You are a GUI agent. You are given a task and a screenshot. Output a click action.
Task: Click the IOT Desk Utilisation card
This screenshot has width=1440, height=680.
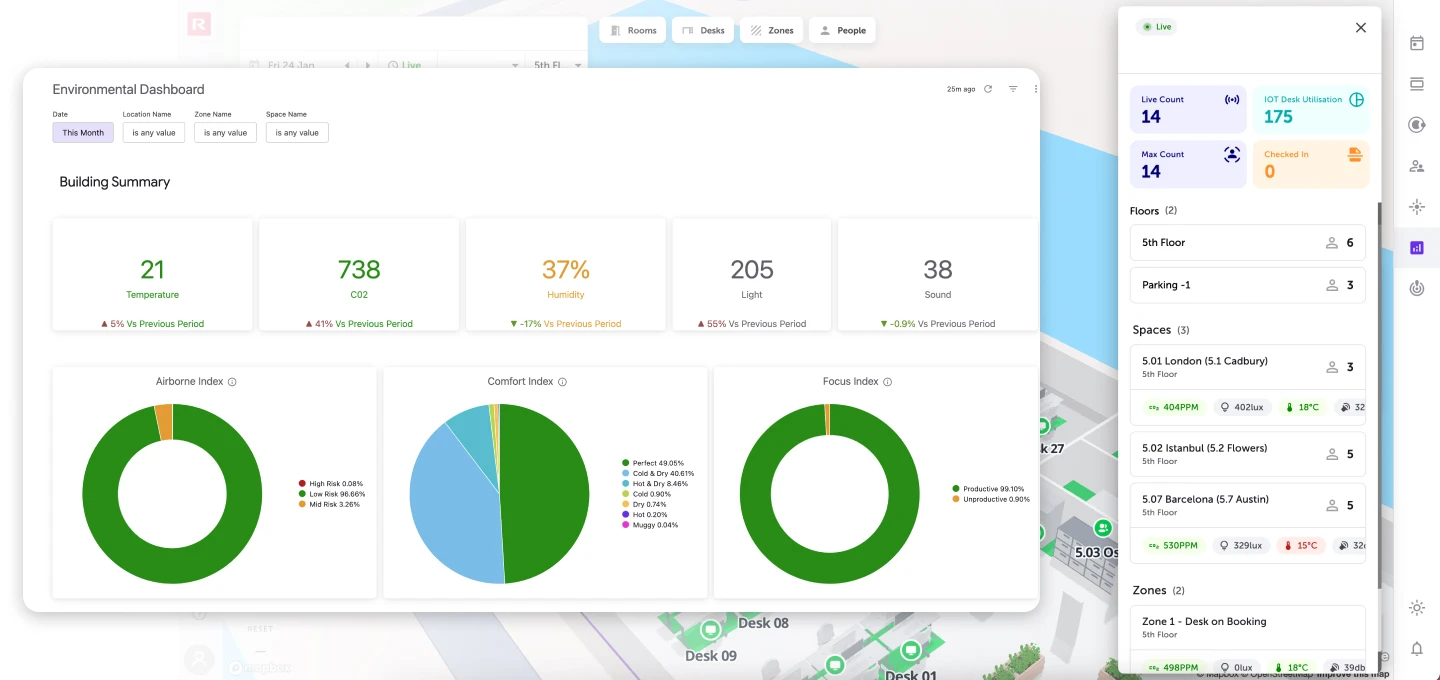coord(1310,109)
